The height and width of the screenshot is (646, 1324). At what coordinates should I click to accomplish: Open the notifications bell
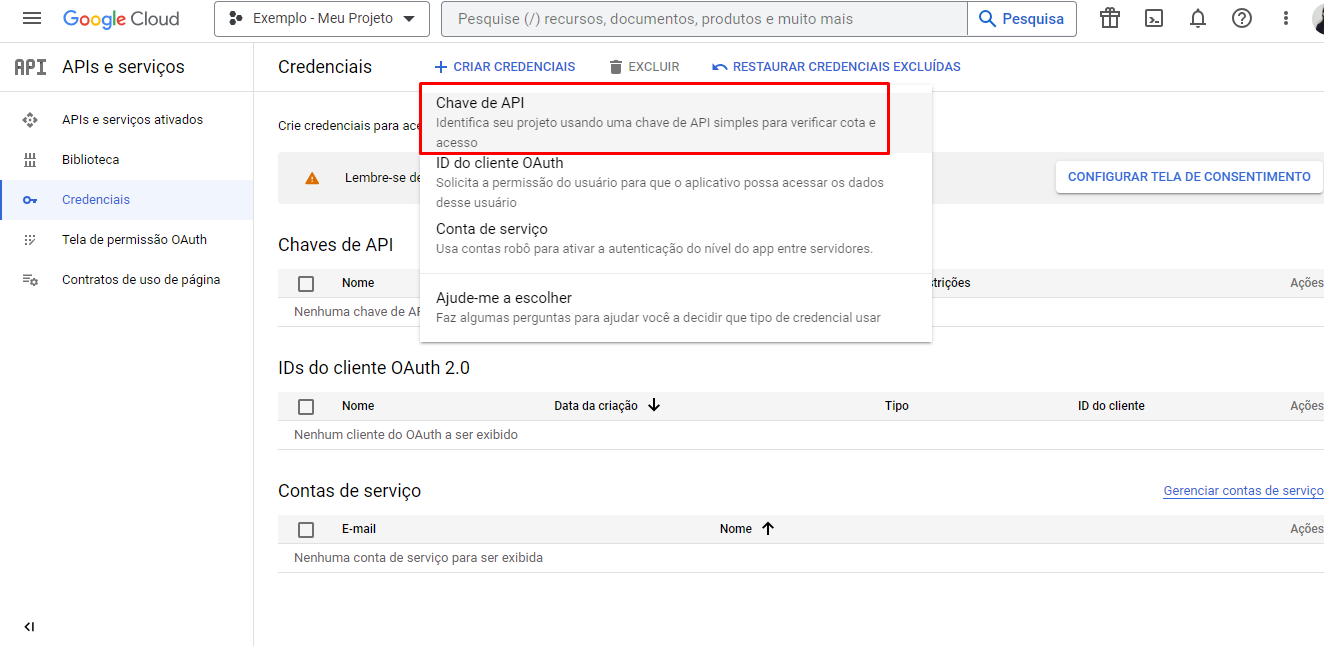pyautogui.click(x=1197, y=17)
